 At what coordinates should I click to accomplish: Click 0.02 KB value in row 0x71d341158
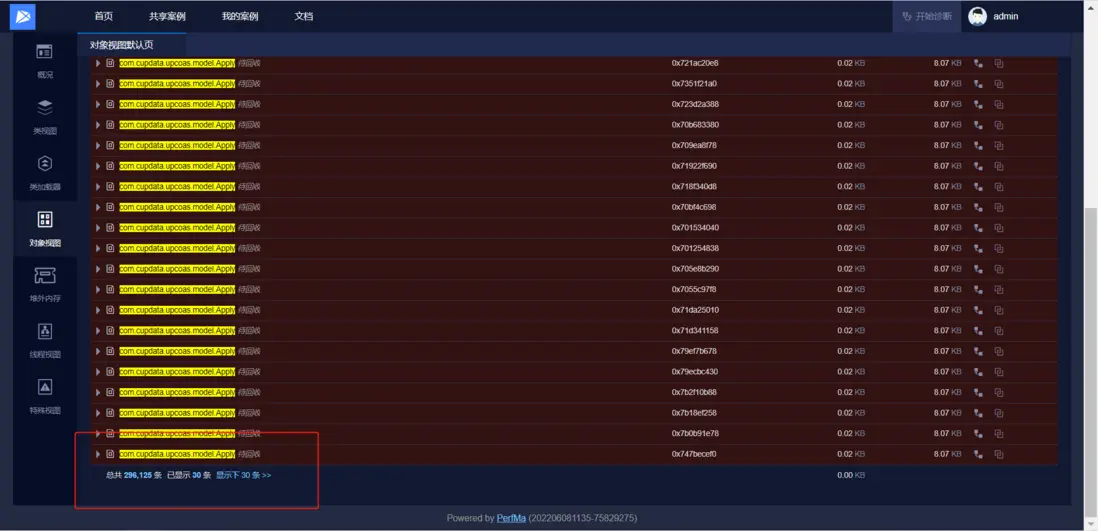851,331
